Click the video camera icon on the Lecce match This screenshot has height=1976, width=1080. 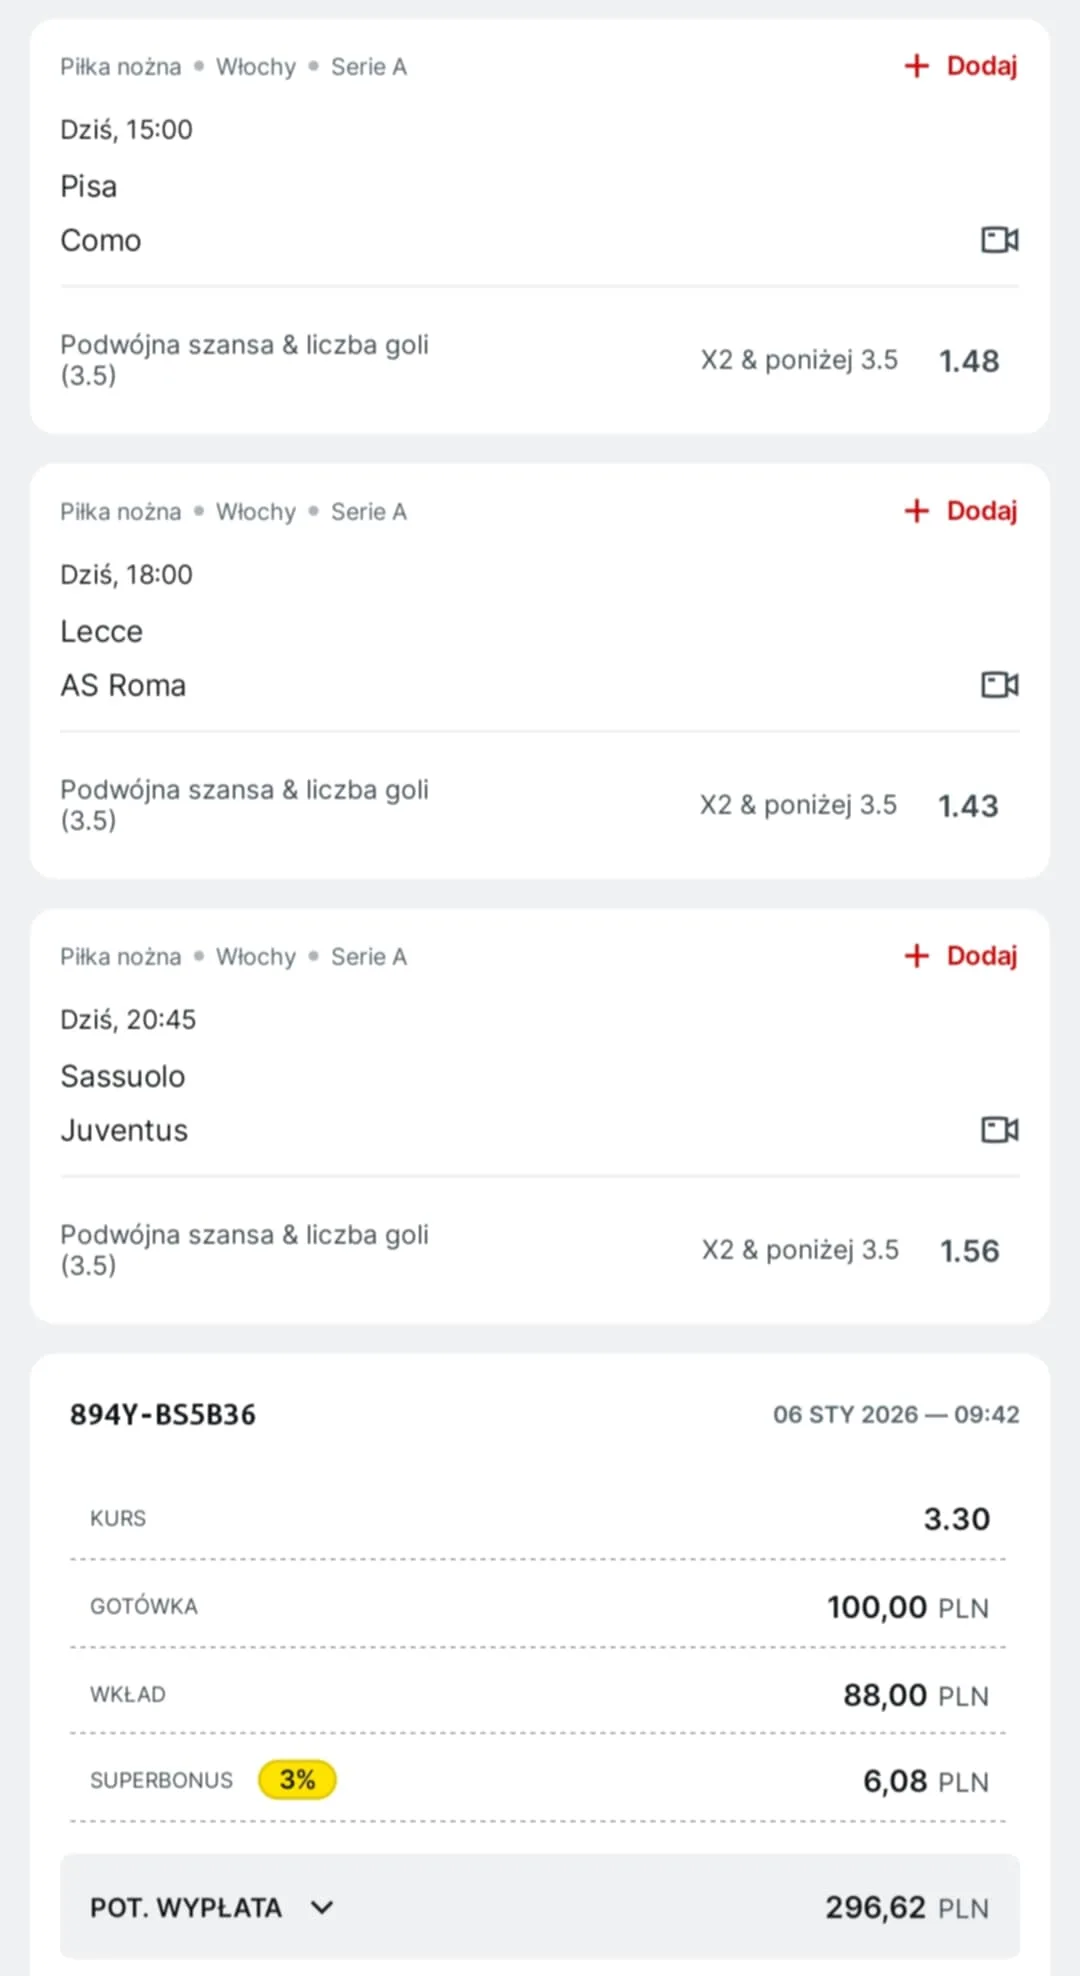coord(997,685)
